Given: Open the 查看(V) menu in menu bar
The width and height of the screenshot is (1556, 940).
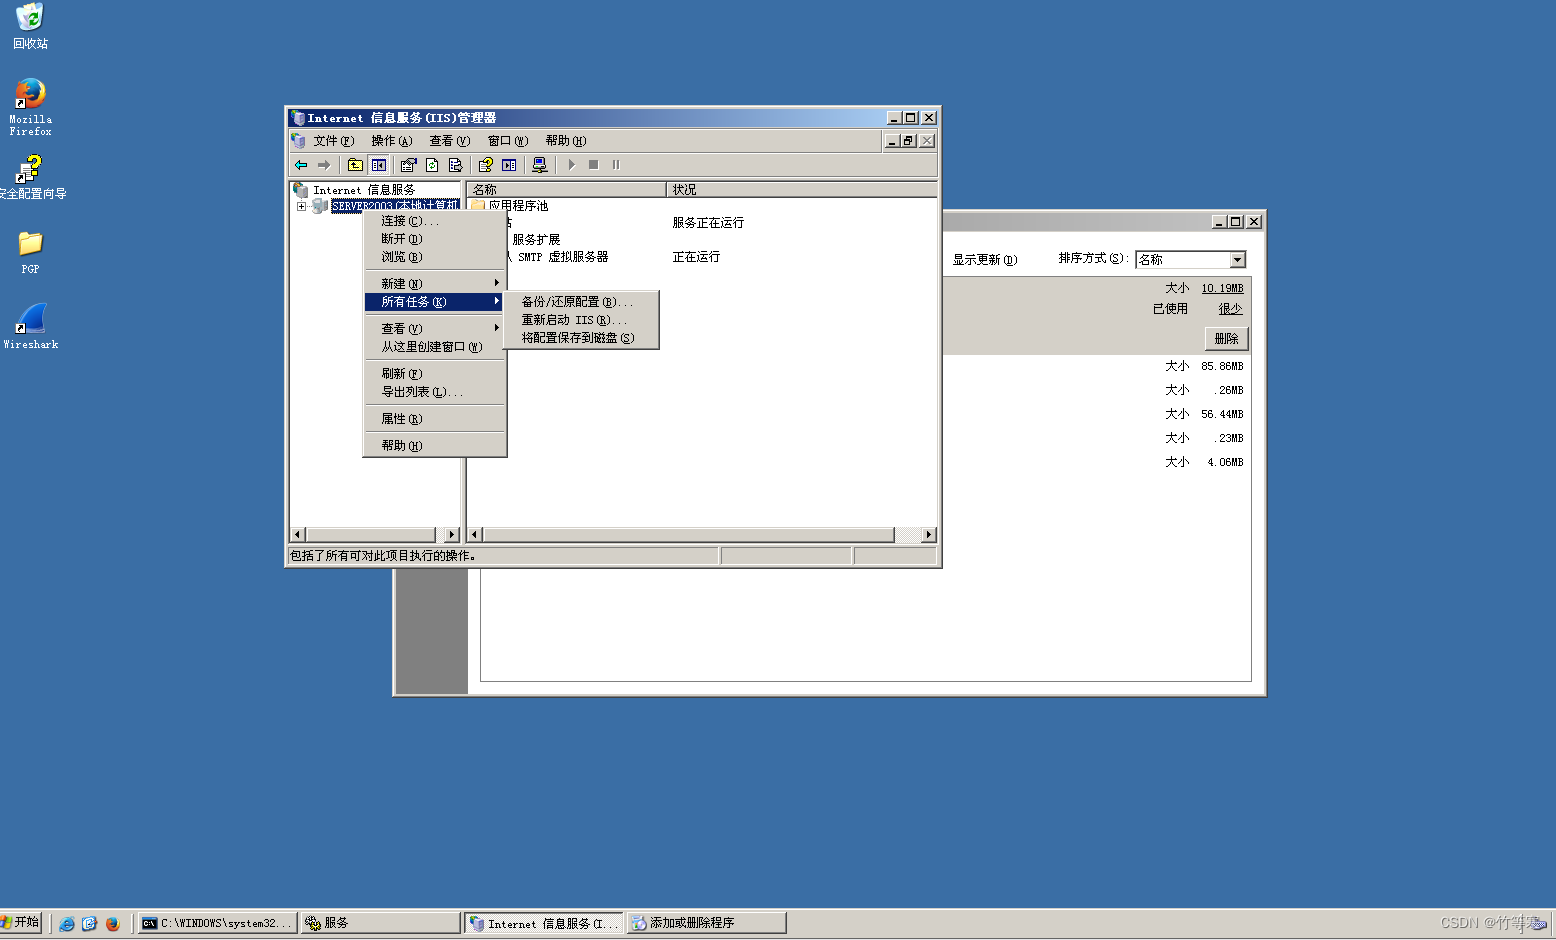Looking at the screenshot, I should (449, 141).
